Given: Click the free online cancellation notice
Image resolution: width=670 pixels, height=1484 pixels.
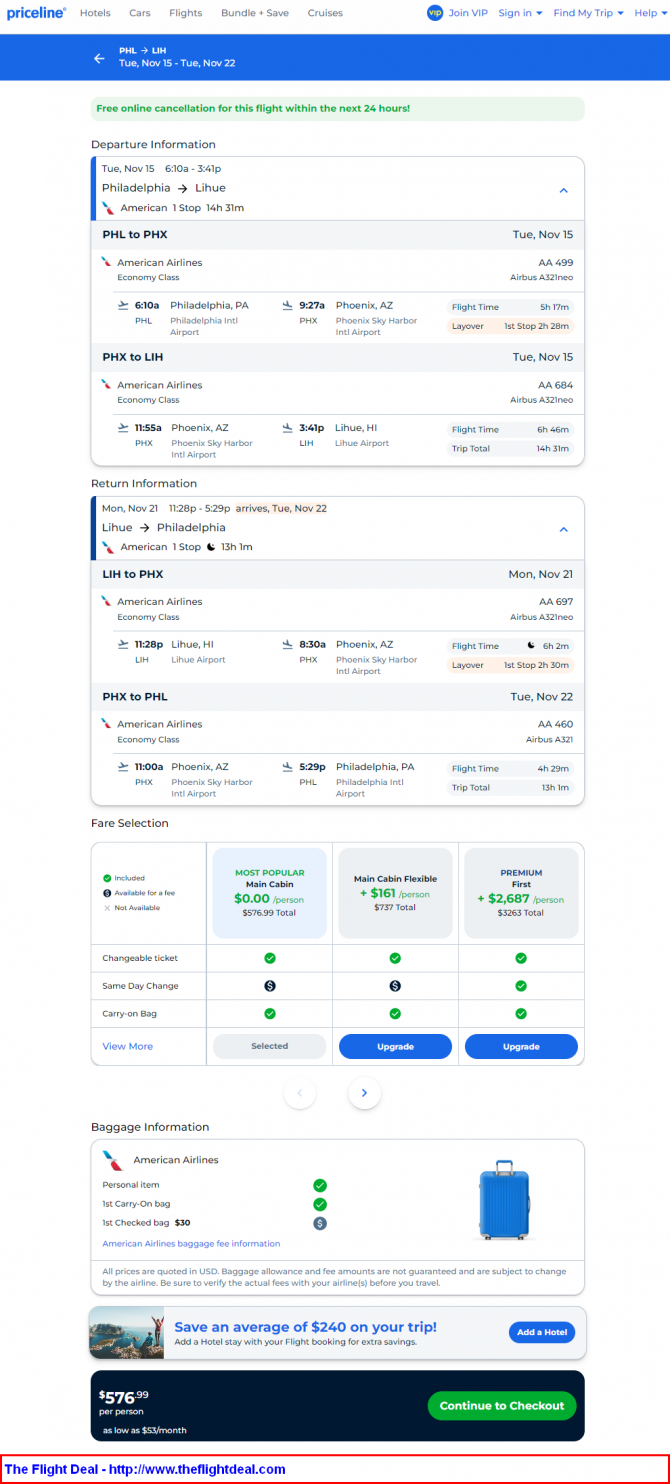Looking at the screenshot, I should [x=337, y=108].
